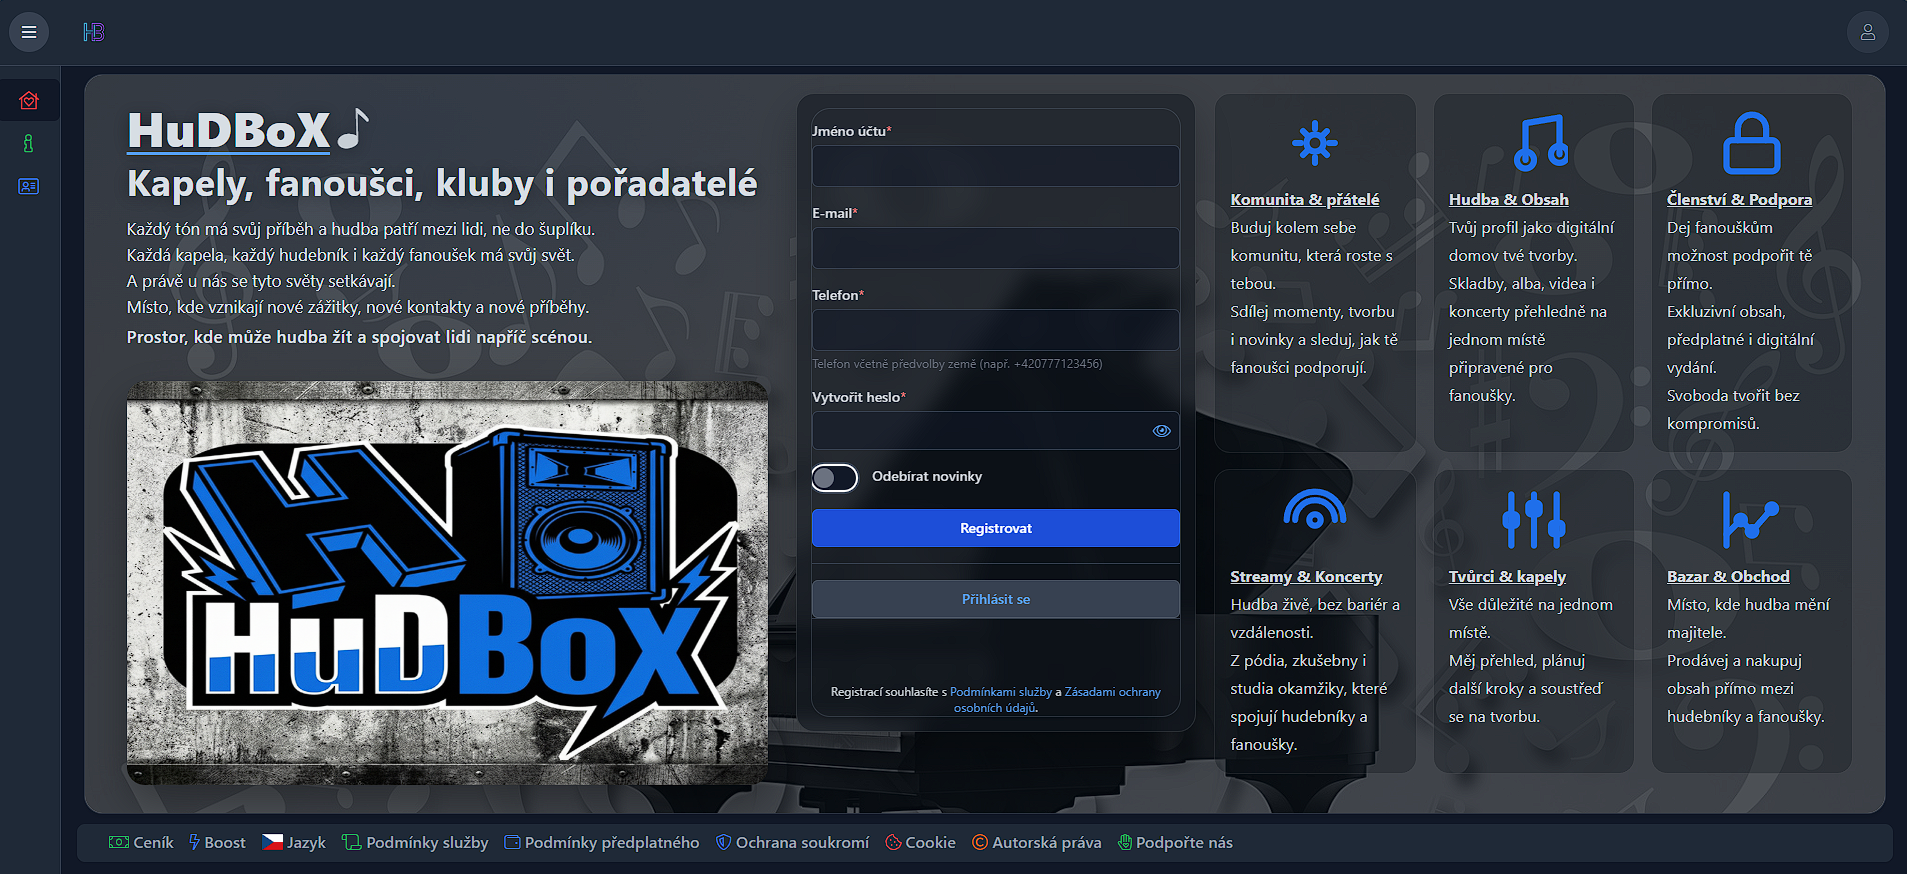Click the music note icon above Hudba & Obsah
The height and width of the screenshot is (874, 1907).
click(1540, 142)
